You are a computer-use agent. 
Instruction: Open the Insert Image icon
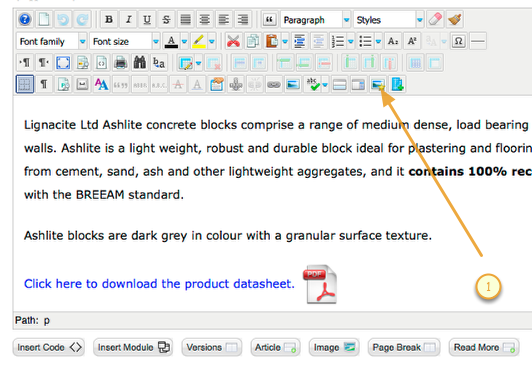[293, 84]
